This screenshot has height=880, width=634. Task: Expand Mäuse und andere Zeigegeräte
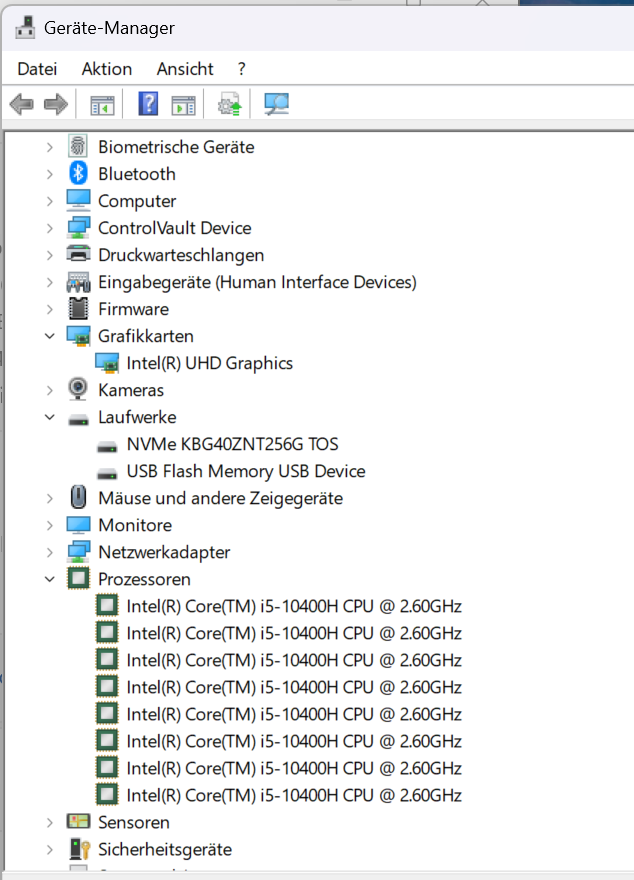(x=50, y=498)
